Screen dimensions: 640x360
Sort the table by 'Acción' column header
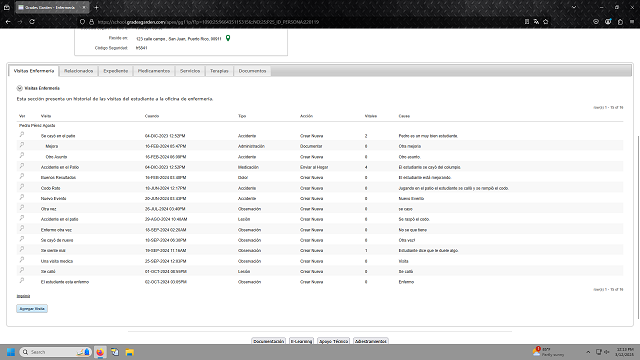306,116
